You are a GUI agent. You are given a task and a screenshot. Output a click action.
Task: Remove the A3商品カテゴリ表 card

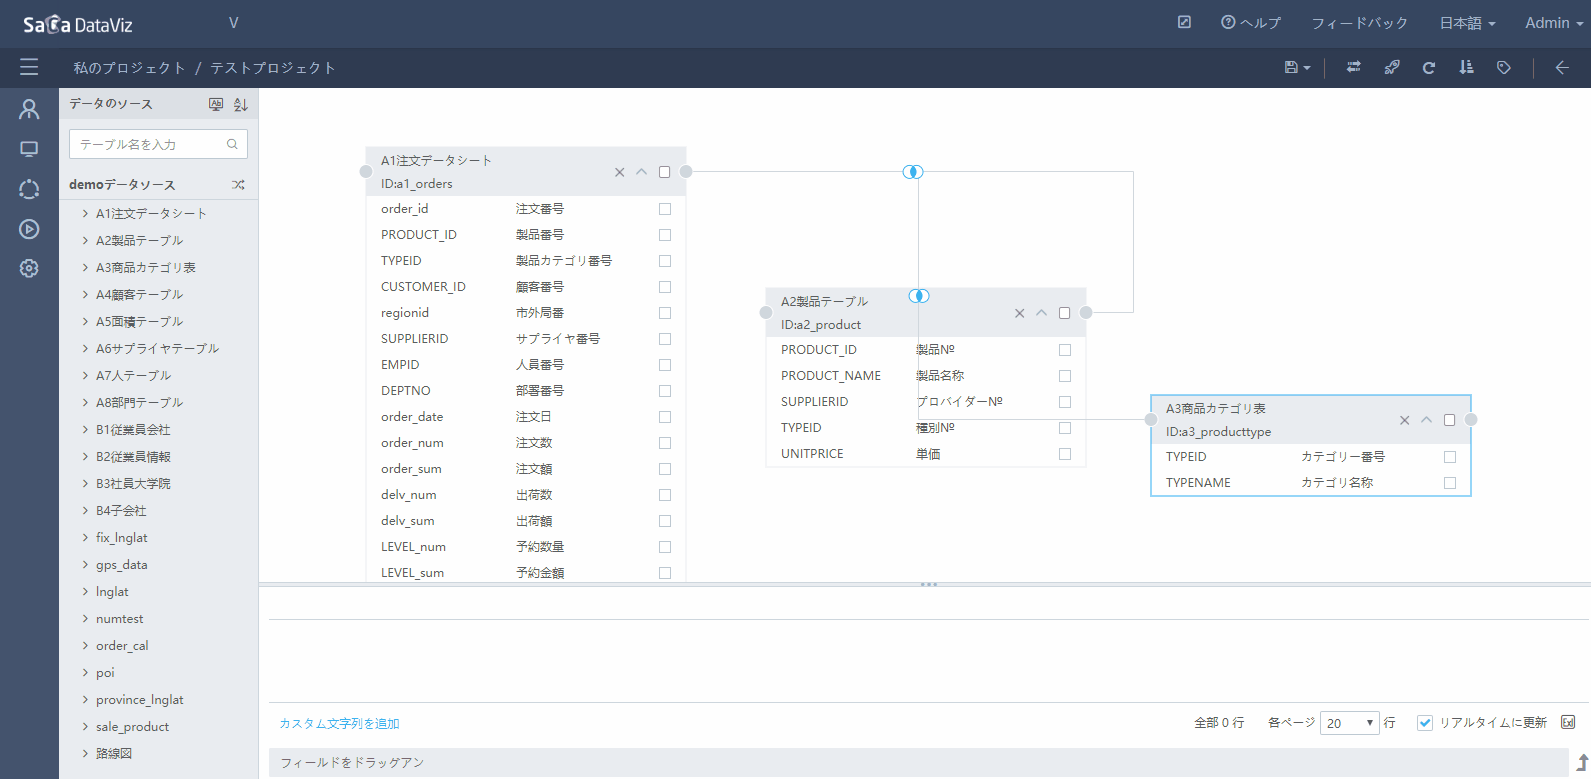[1404, 420]
